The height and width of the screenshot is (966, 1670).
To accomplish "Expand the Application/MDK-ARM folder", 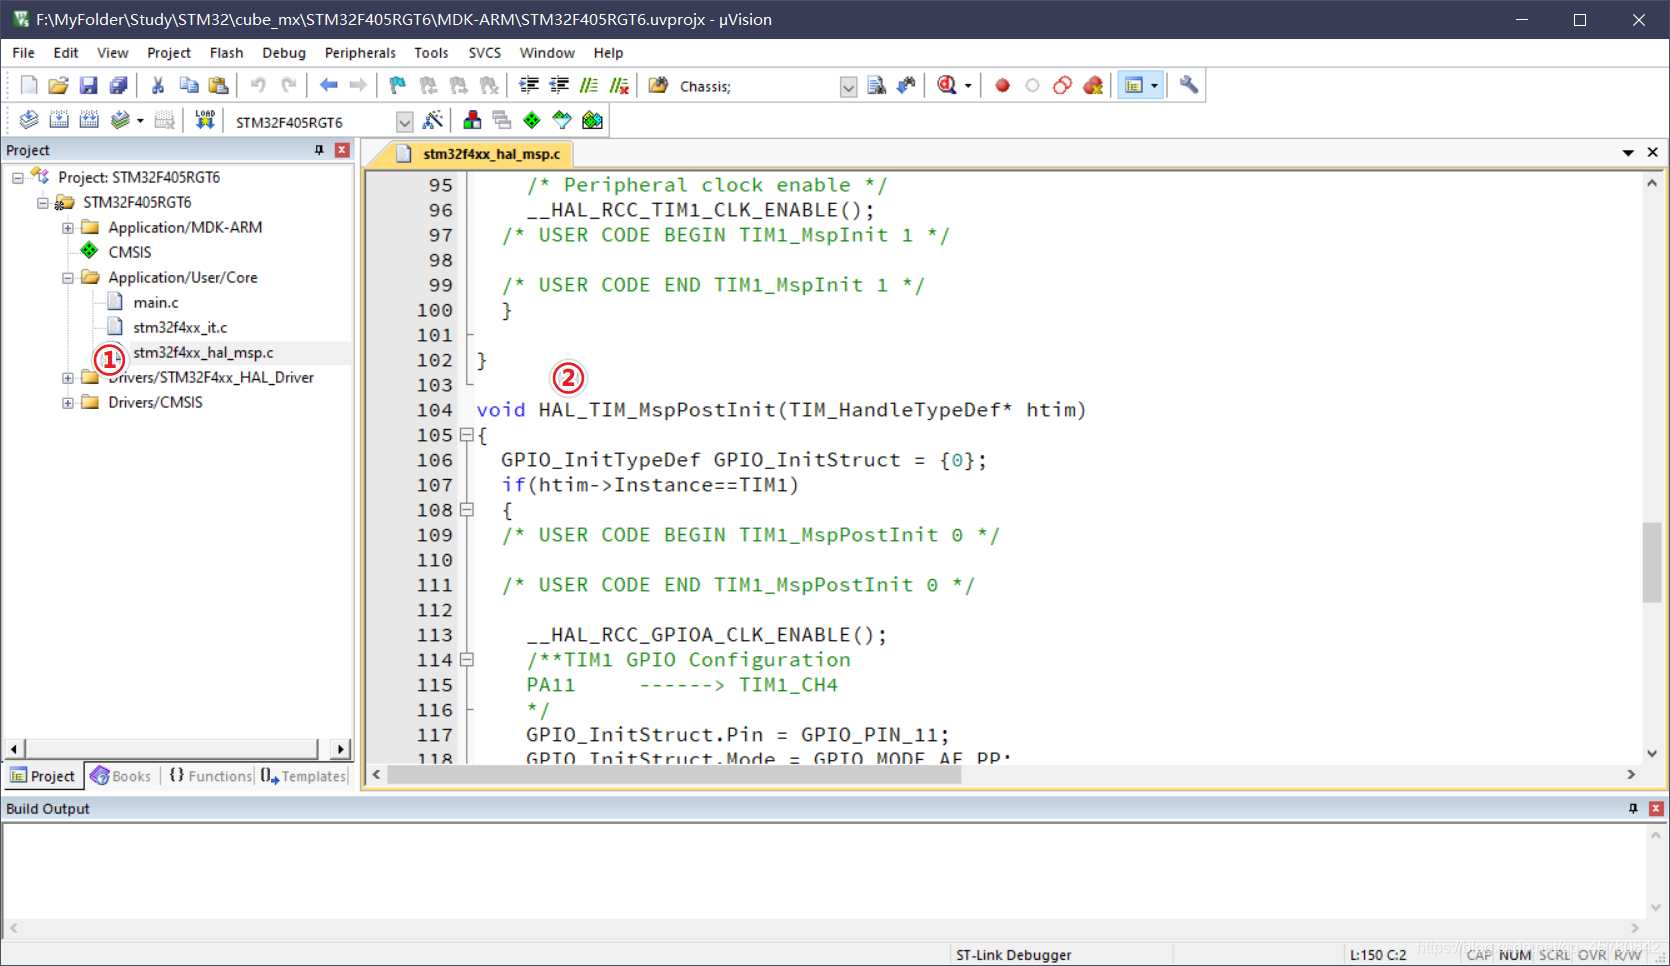I will pos(67,228).
